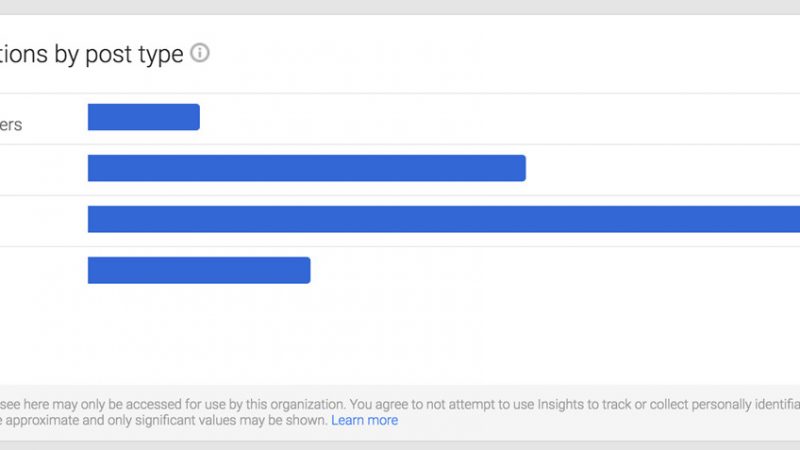Screen dimensions: 800x450
Task: Click empty space right of the second bar
Action: [660, 168]
